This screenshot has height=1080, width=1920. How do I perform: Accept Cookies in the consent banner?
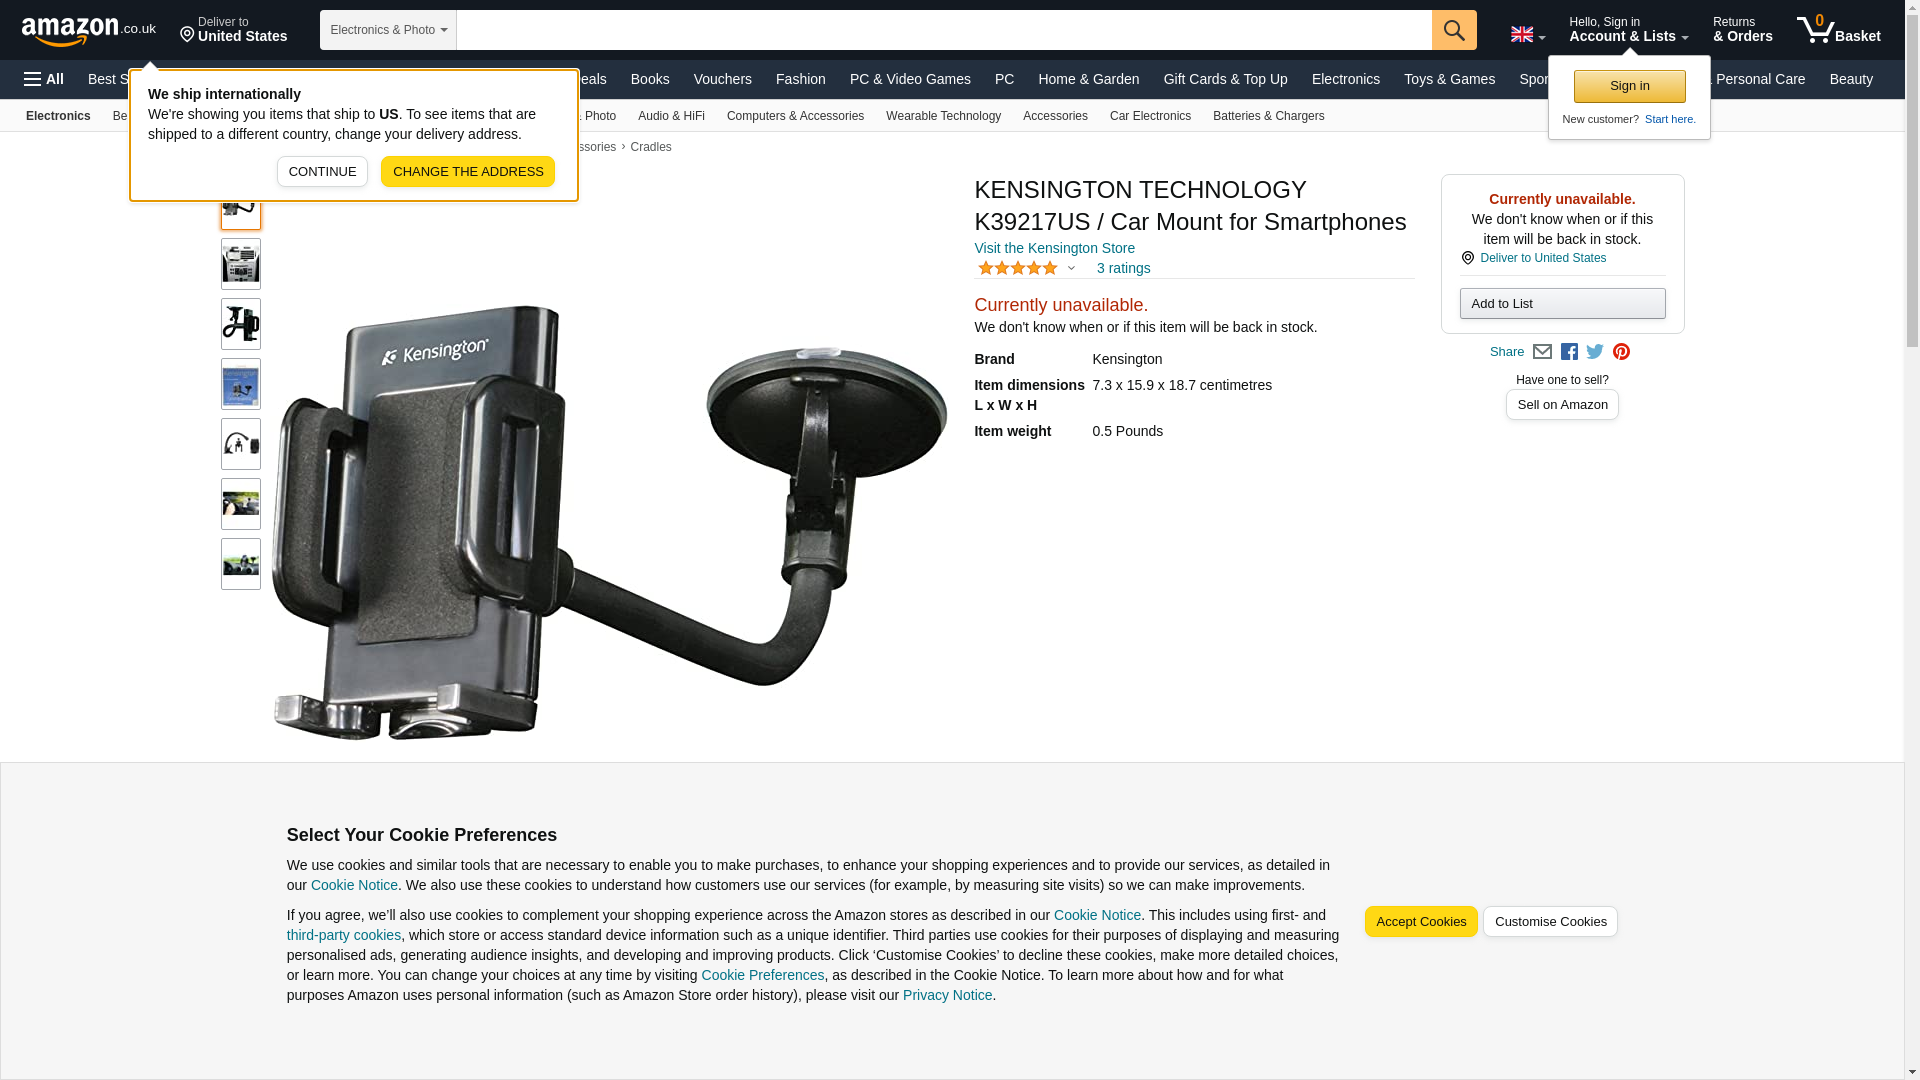(1421, 922)
